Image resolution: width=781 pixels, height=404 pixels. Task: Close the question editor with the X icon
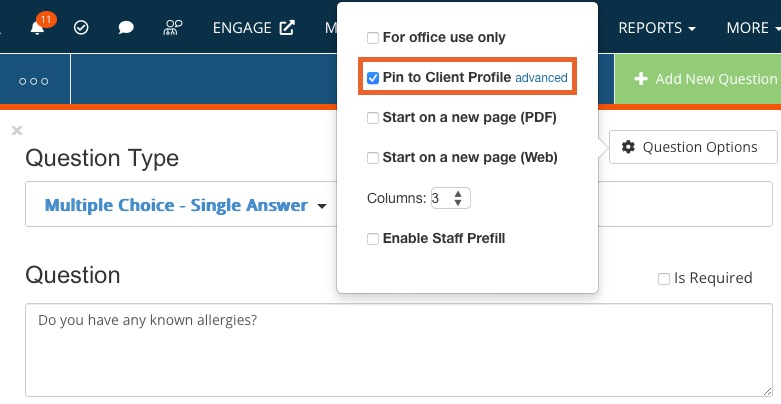coord(17,131)
